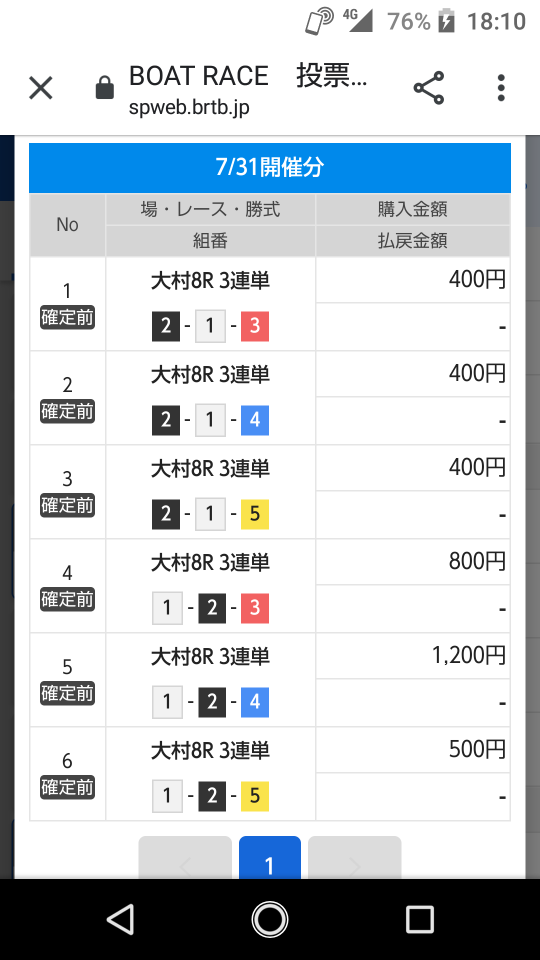Tap the 4G signal status icon
540x960 pixels.
coord(358,20)
